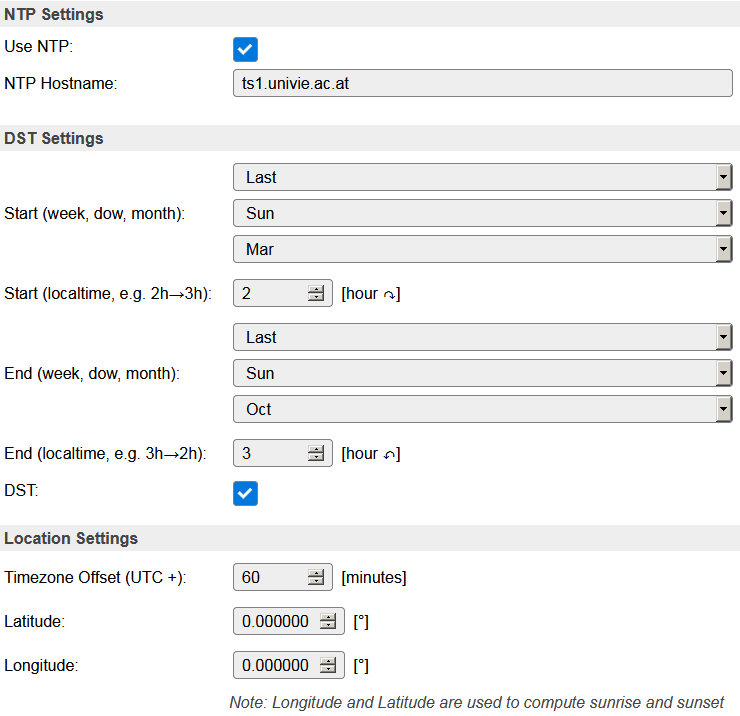The height and width of the screenshot is (716, 740).
Task: Increase Latitude with spinner up arrow
Action: pyautogui.click(x=328, y=617)
